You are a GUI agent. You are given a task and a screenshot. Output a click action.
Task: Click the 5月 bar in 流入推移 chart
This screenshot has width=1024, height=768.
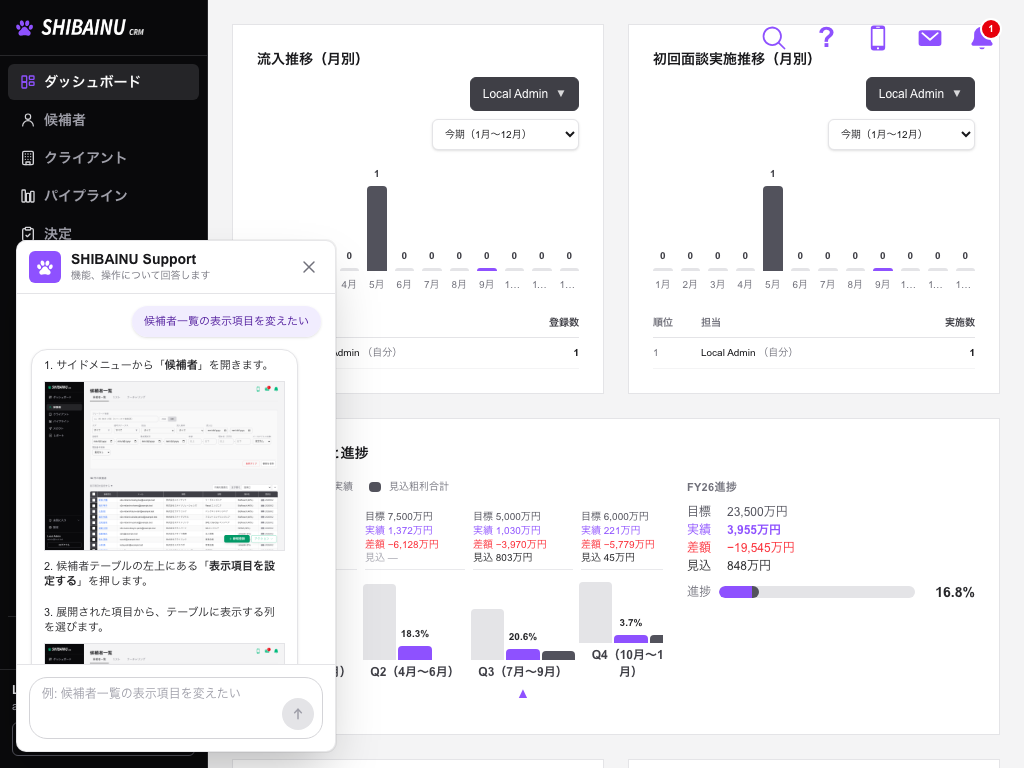tap(377, 228)
